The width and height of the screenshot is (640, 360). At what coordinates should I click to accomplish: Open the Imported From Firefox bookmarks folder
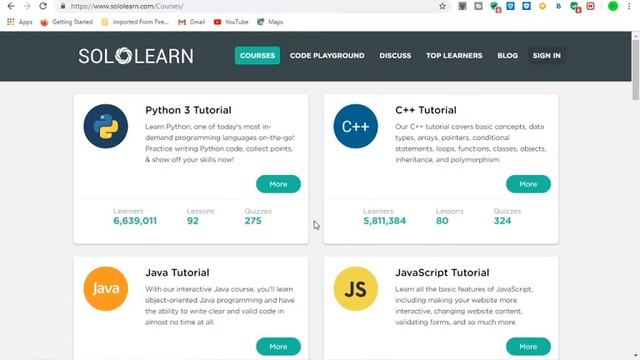tap(135, 22)
